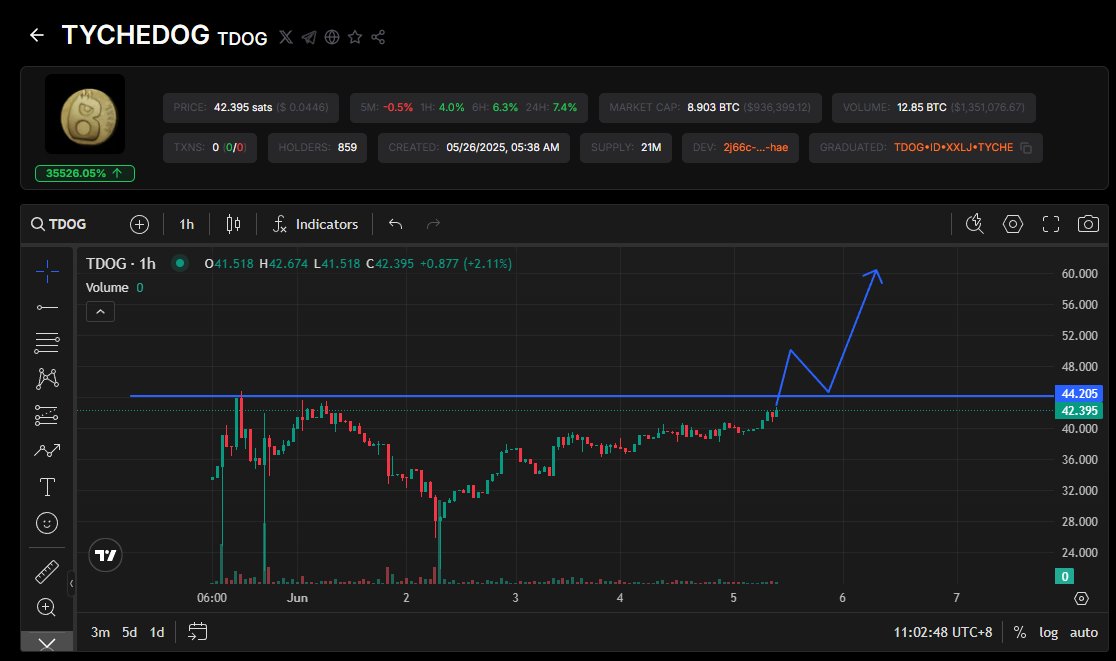The image size is (1116, 661).
Task: Enable logarithmic price scale
Action: click(x=1048, y=632)
